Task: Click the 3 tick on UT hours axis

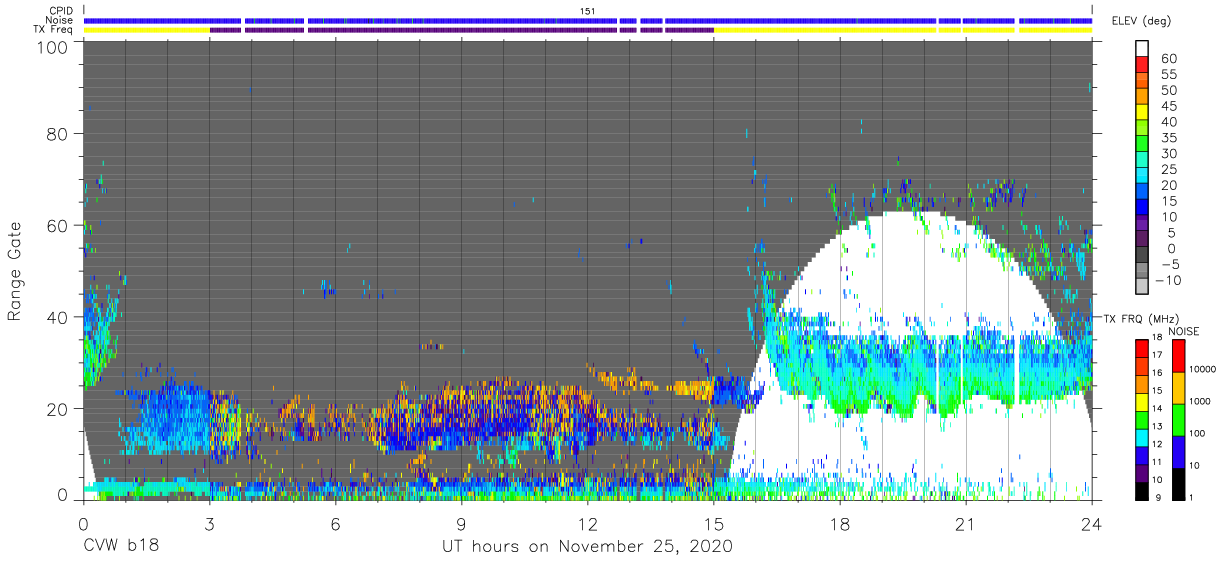Action: pos(209,524)
